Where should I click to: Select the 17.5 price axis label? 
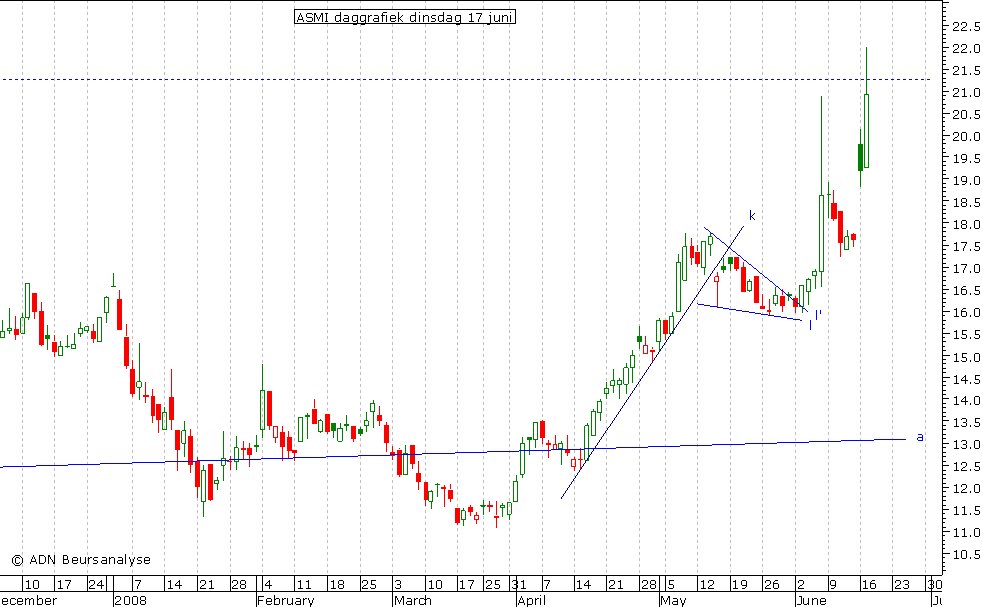[966, 246]
